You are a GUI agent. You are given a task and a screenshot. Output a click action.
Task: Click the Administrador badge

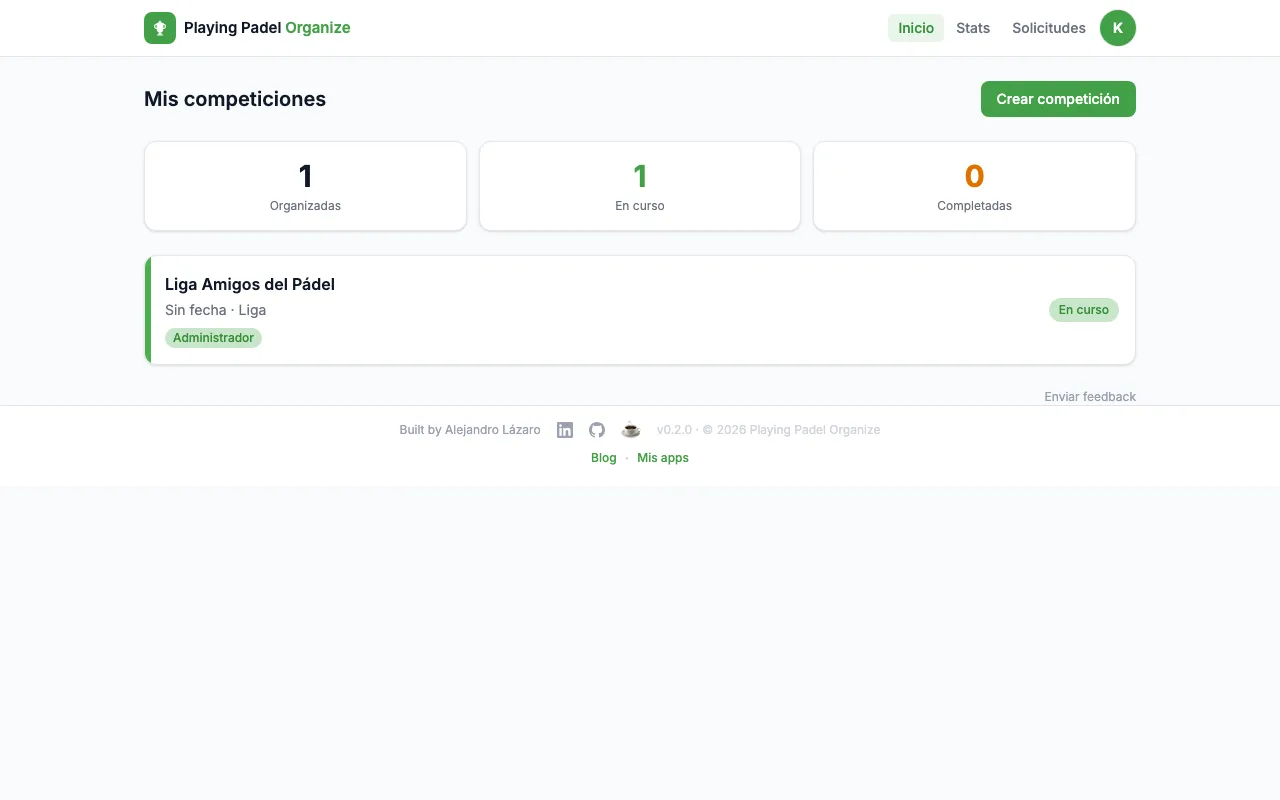tap(213, 338)
